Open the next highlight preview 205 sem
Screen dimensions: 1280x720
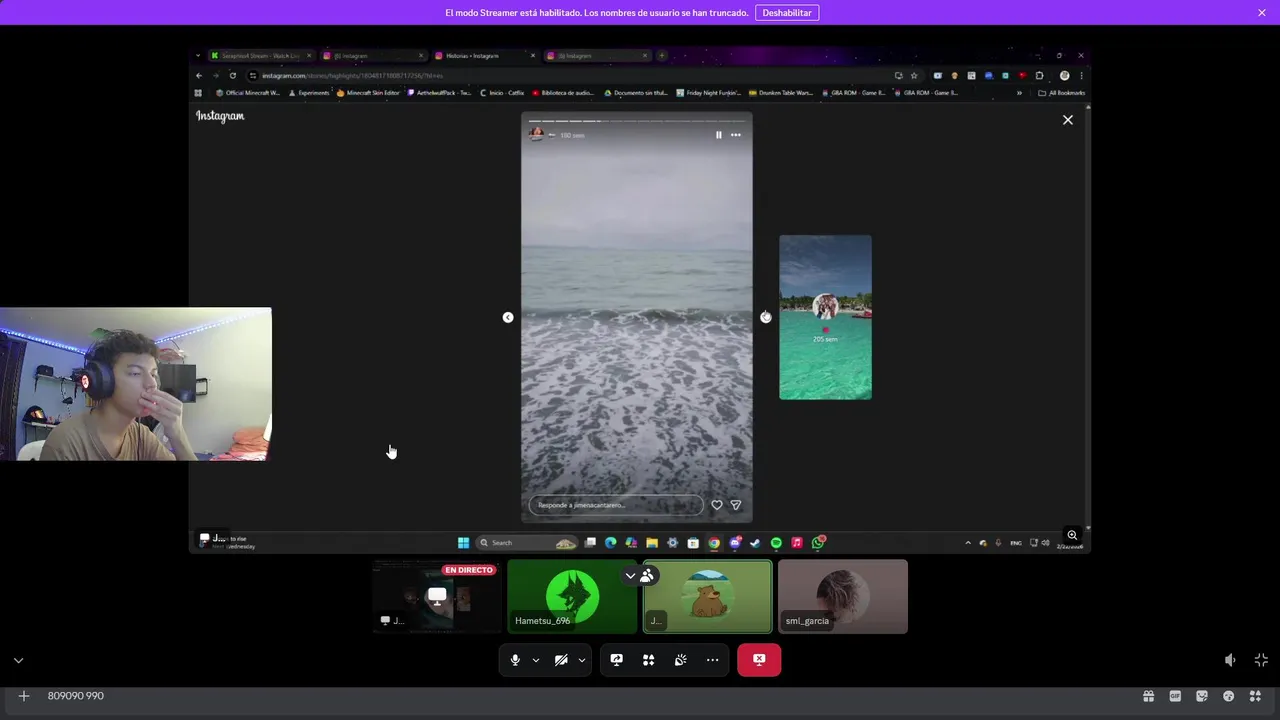(825, 318)
